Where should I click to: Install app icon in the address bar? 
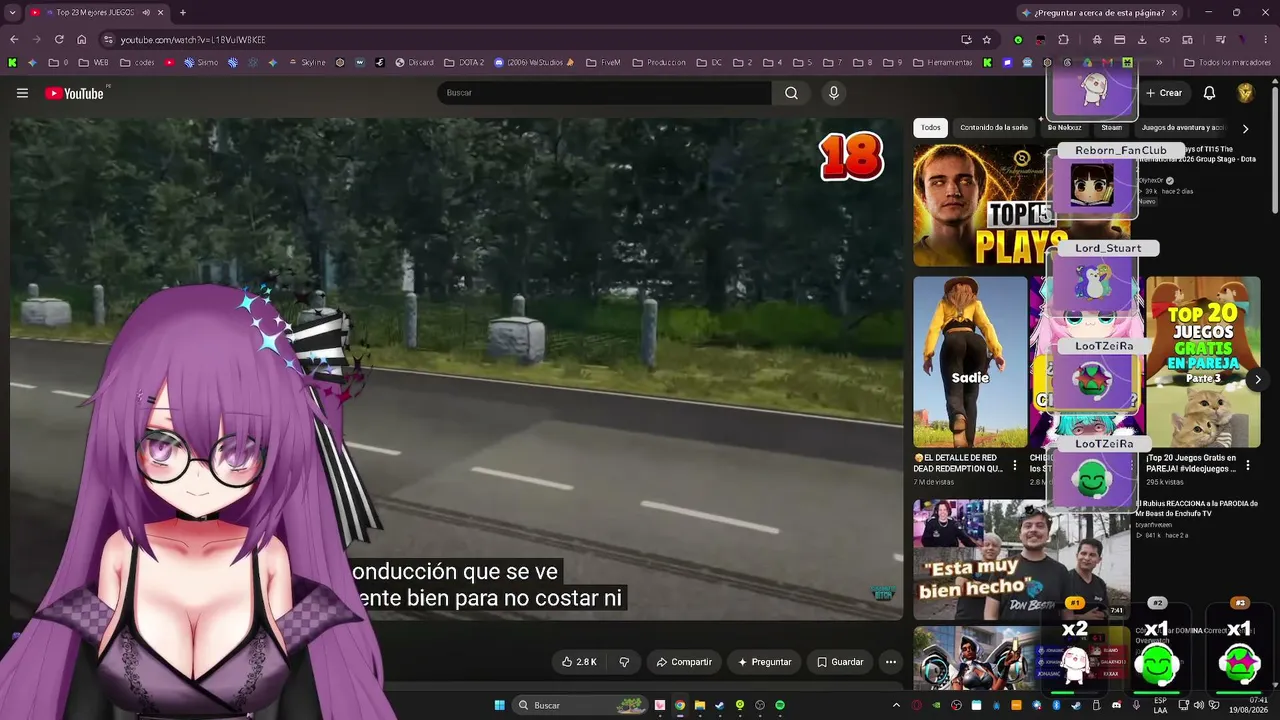coord(966,39)
